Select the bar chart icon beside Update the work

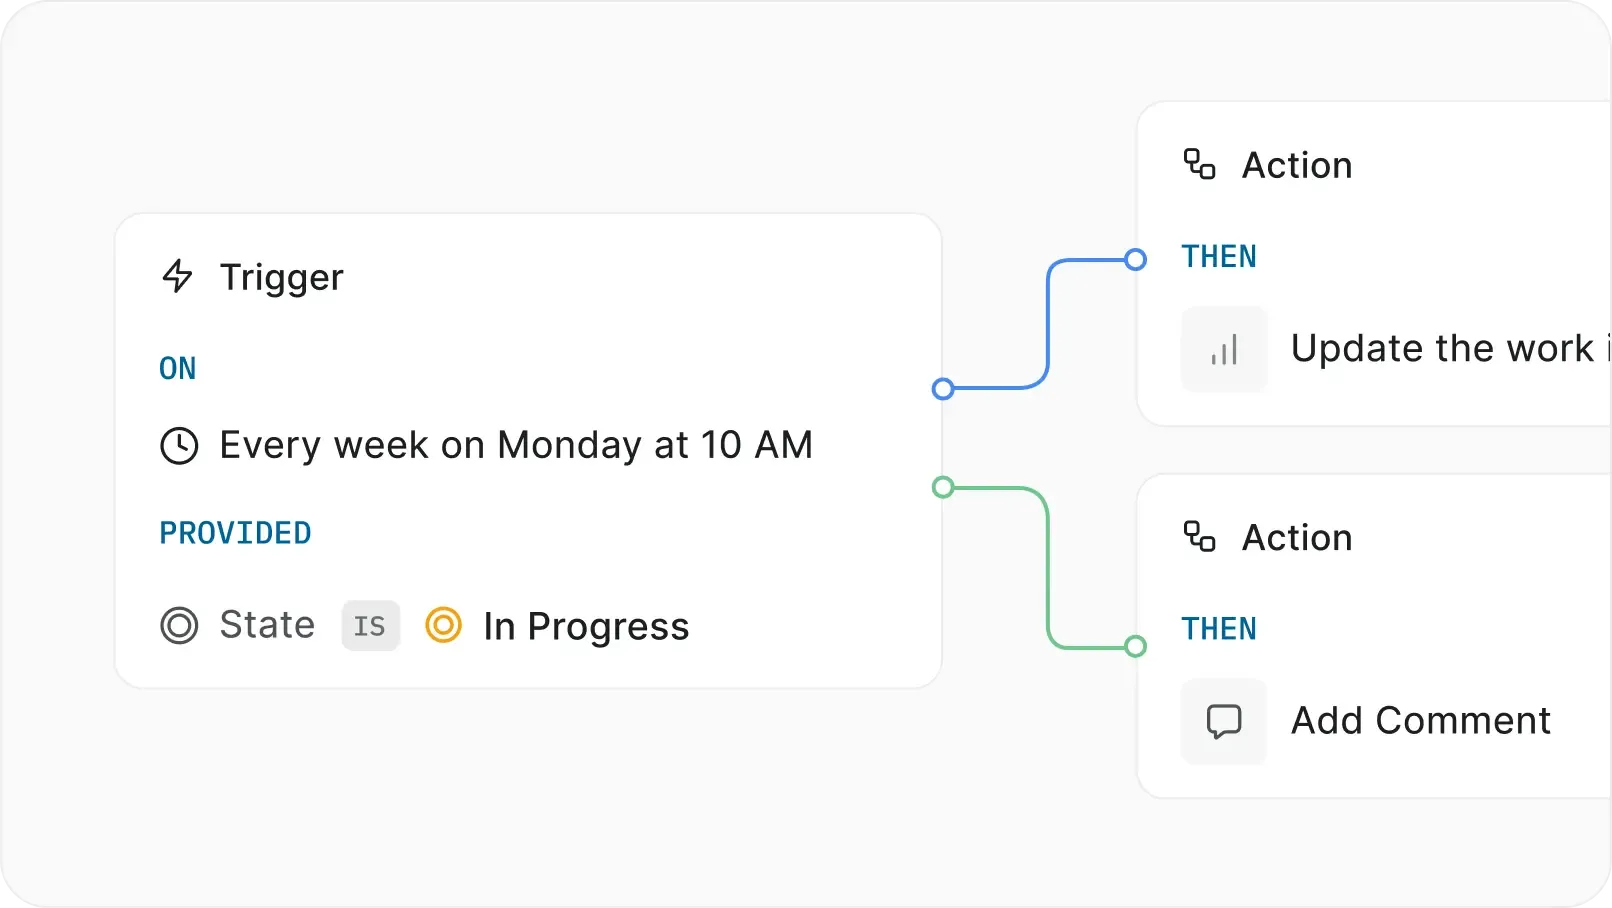point(1224,348)
